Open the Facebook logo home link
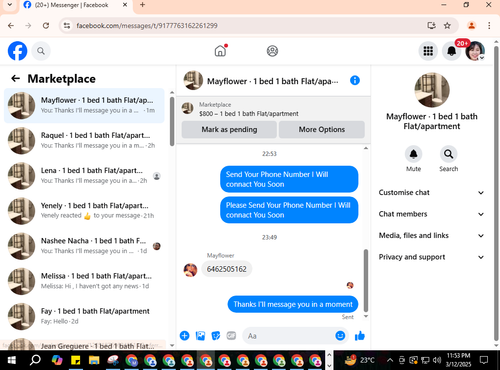The width and height of the screenshot is (500, 370). tap(17, 51)
